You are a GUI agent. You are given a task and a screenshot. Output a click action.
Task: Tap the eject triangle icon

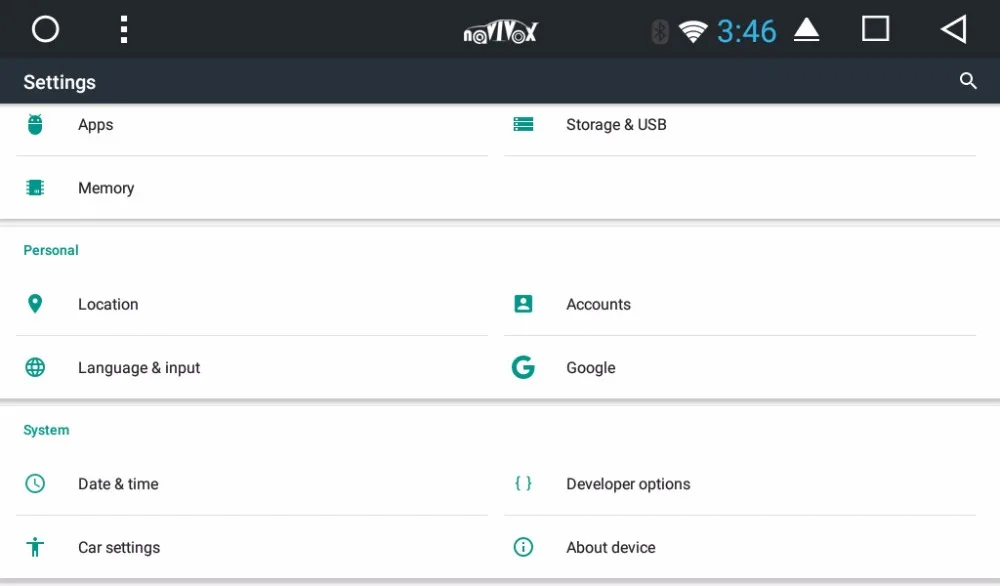tap(806, 31)
